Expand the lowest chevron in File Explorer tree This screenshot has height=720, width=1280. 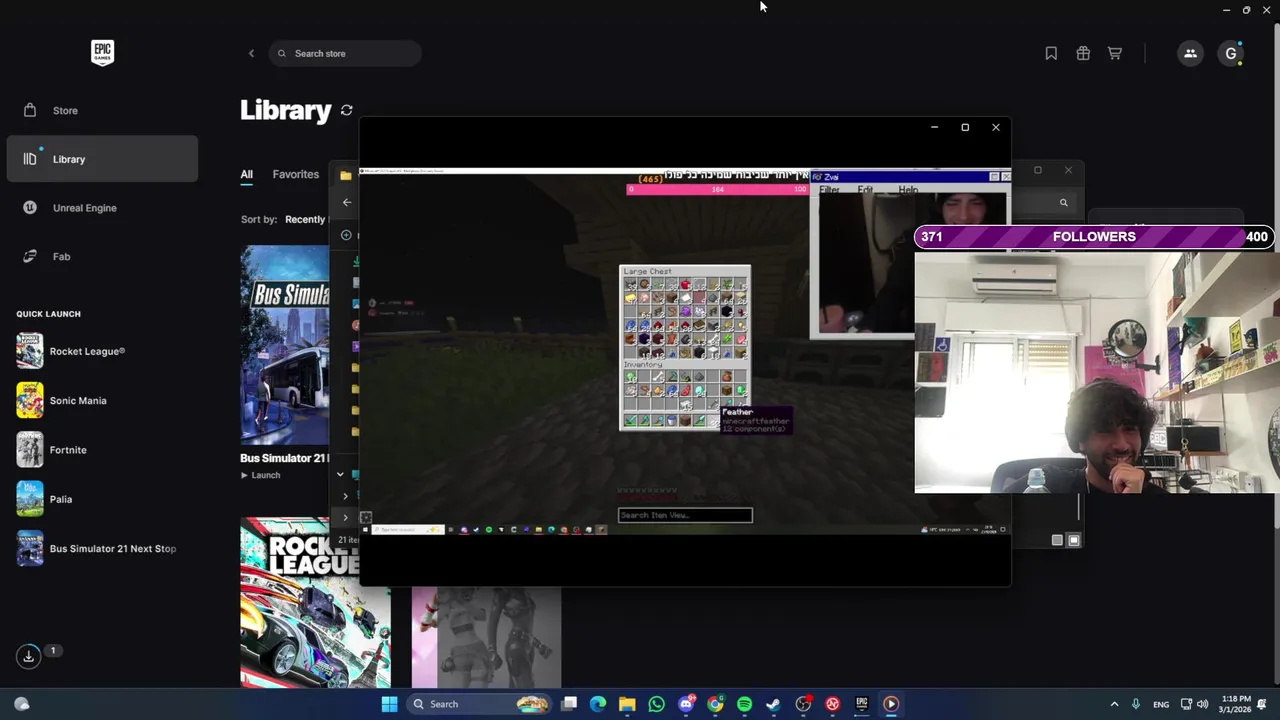tap(346, 518)
